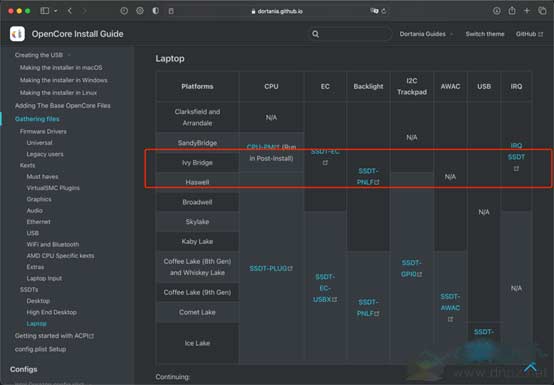The image size is (554, 385).
Task: Open SSDT-EC-USBX link in EC column
Action: pos(325,288)
